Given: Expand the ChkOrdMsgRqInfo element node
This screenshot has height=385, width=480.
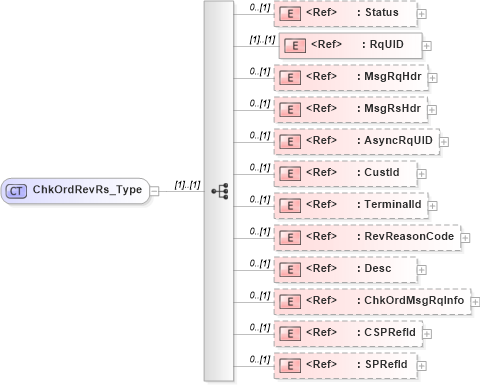Looking at the screenshot, I should [475, 302].
